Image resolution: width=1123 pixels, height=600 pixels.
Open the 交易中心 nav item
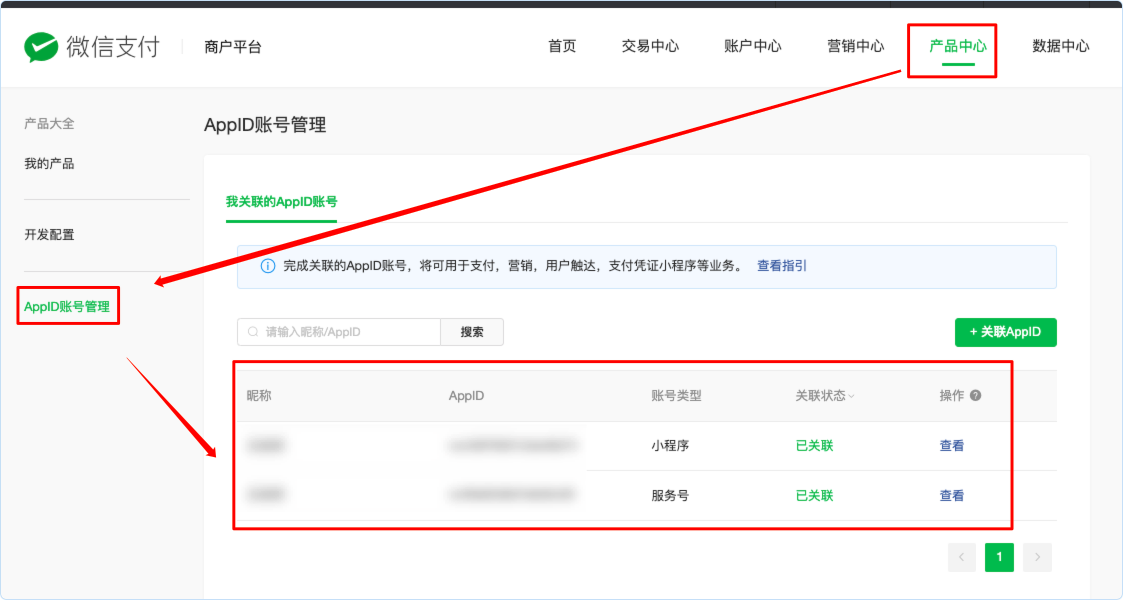[650, 46]
